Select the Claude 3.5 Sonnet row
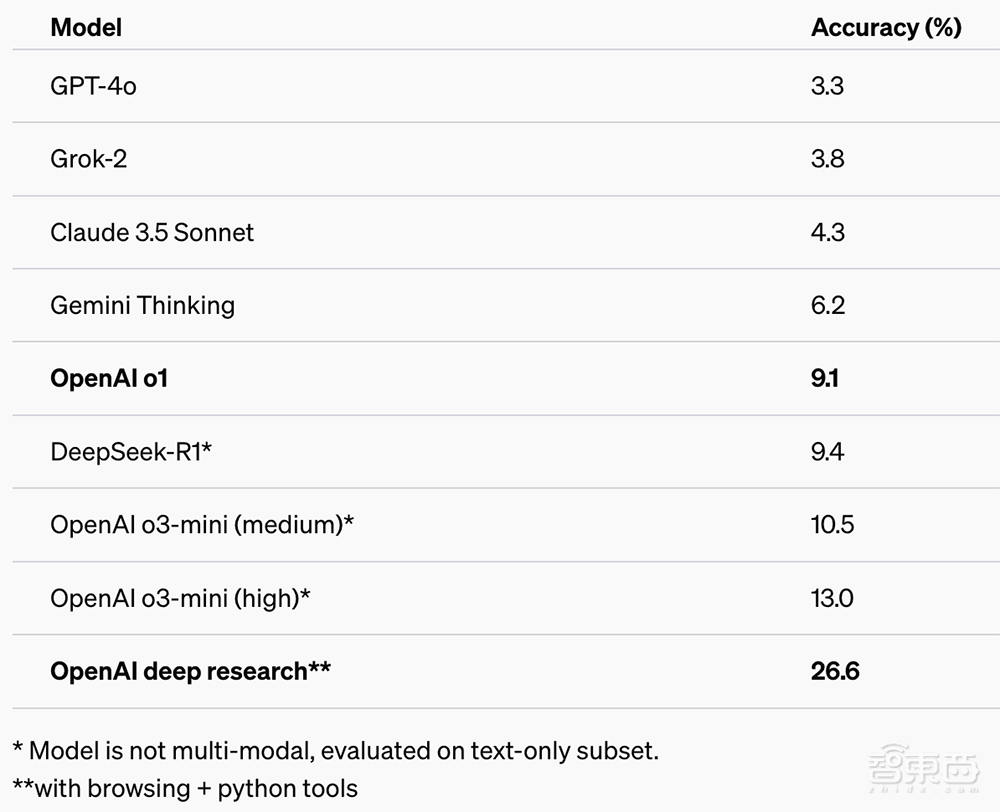 [x=152, y=232]
